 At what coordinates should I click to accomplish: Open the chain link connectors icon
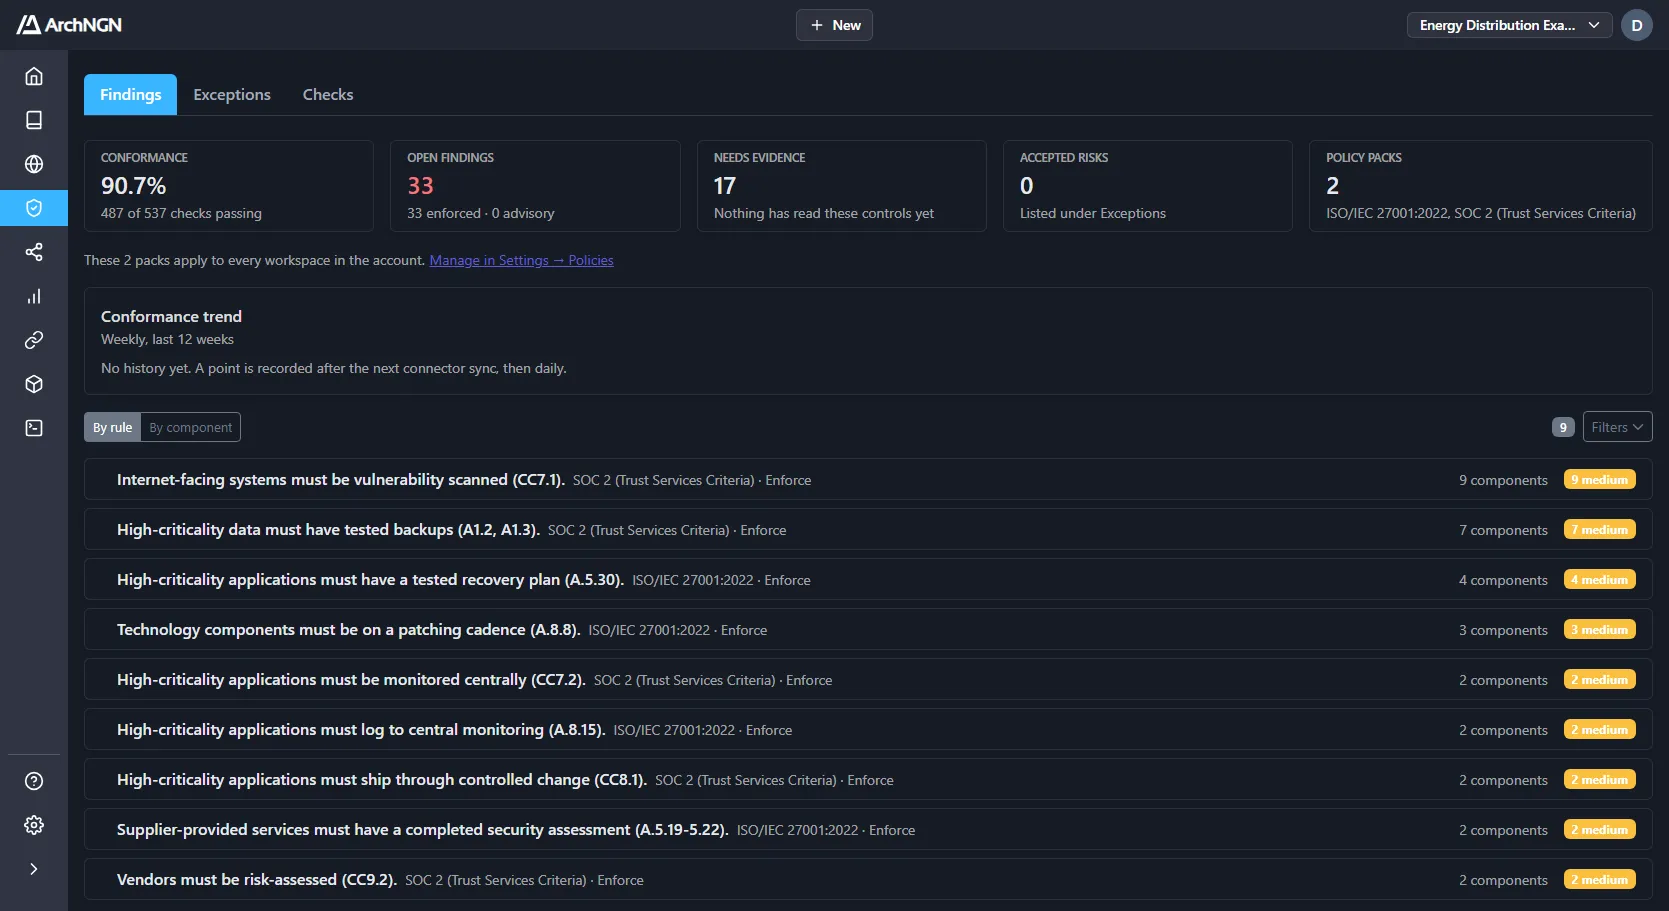(34, 340)
